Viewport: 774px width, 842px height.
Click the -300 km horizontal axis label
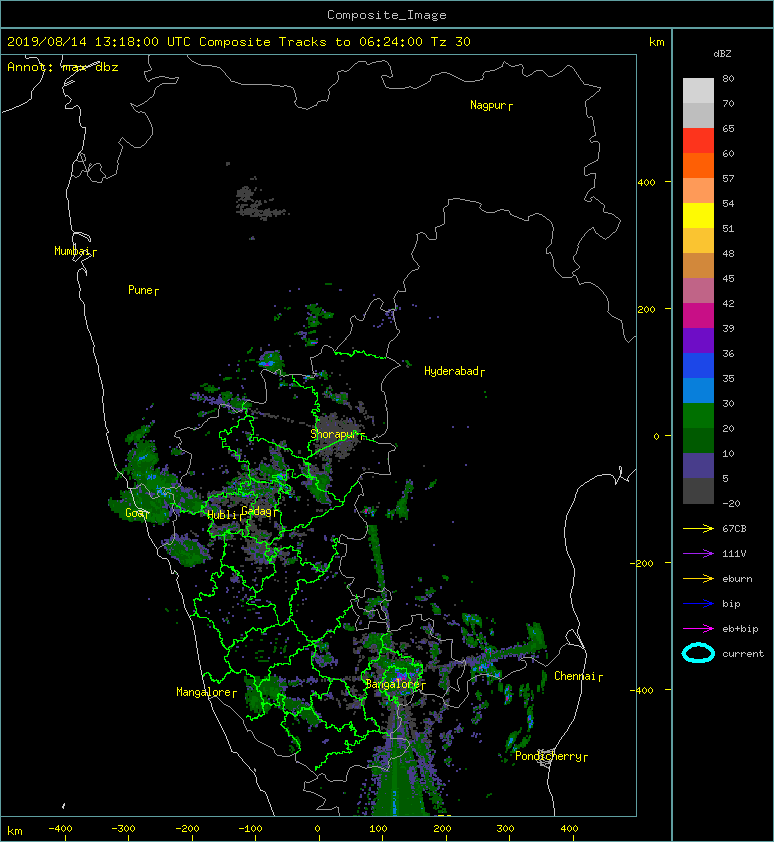pyautogui.click(x=123, y=829)
